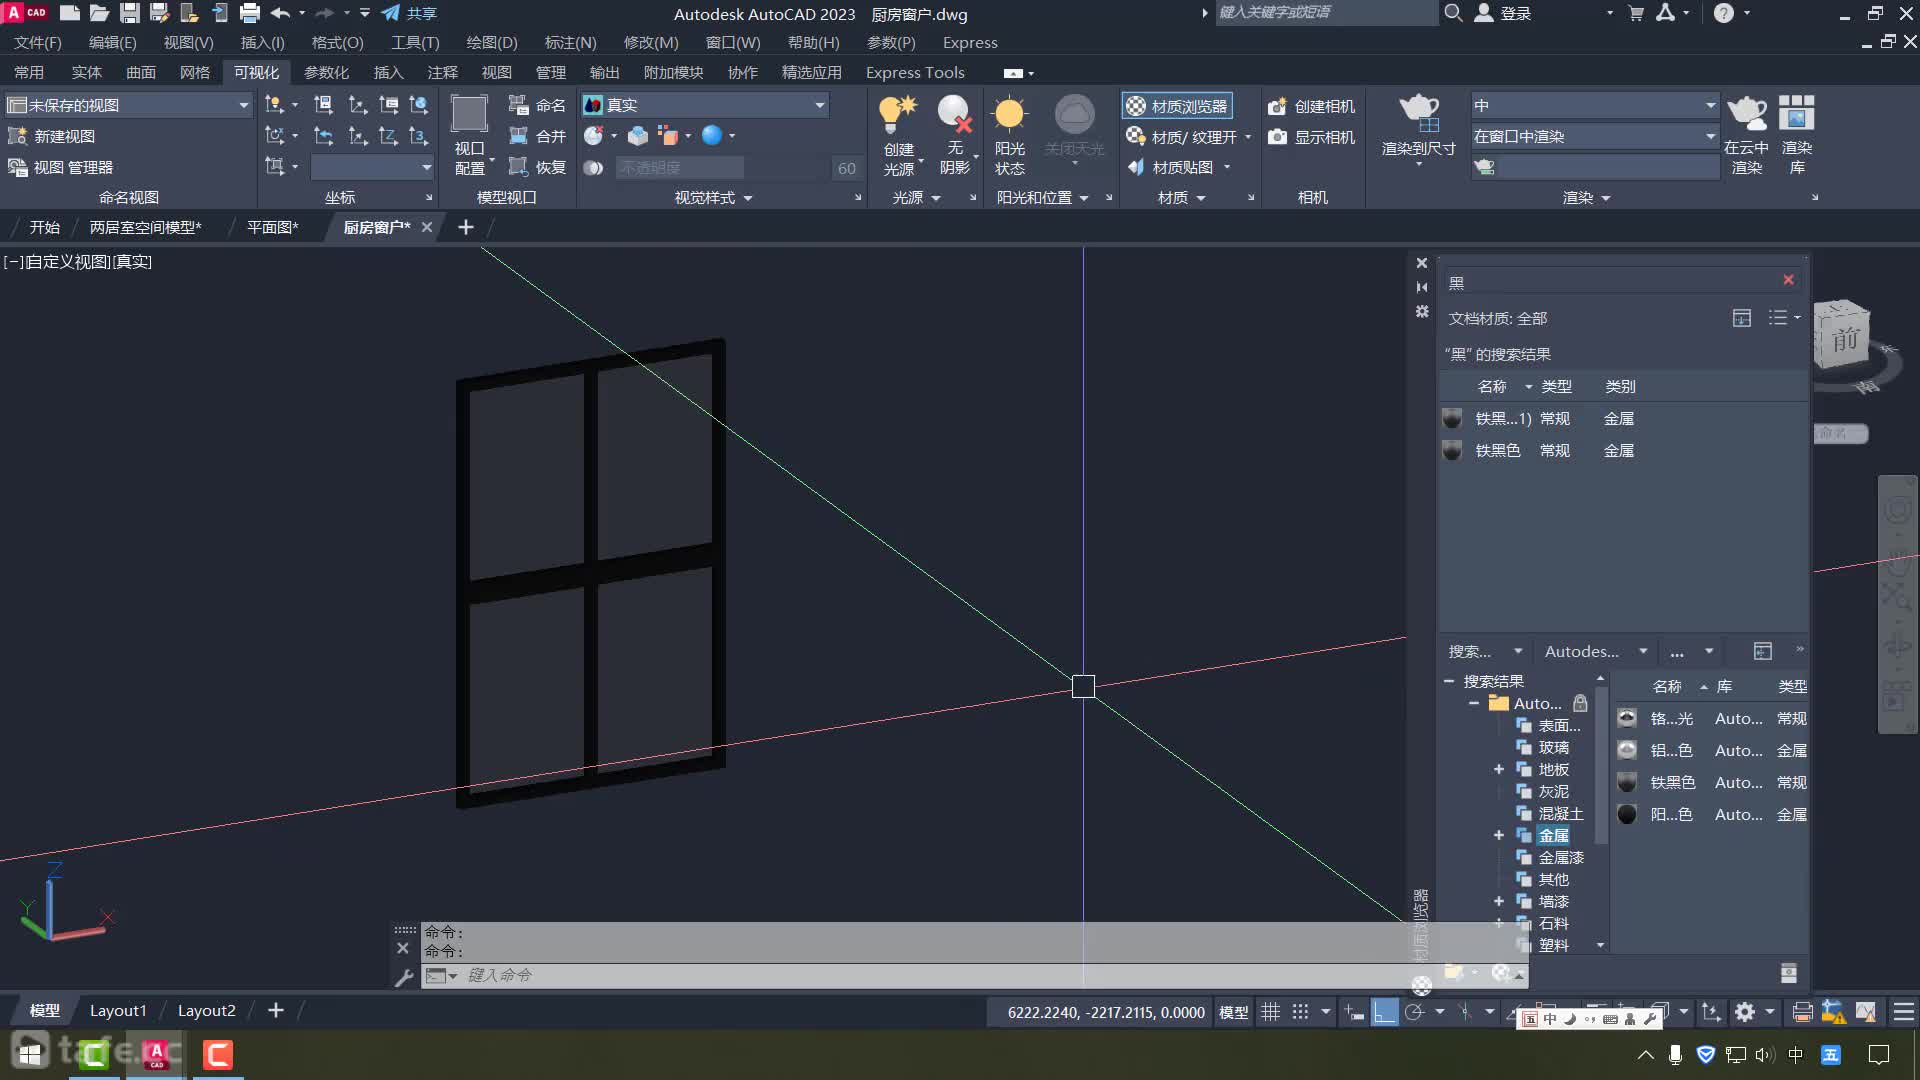Toggle snap mode in status bar
This screenshot has width=1920, height=1080.
[1300, 1012]
